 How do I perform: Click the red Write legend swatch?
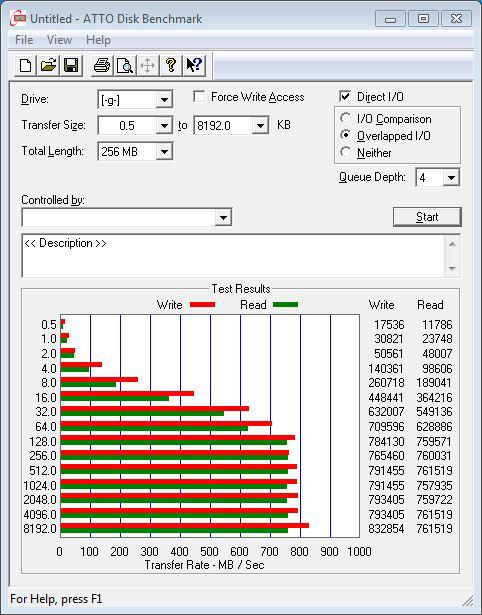click(202, 304)
